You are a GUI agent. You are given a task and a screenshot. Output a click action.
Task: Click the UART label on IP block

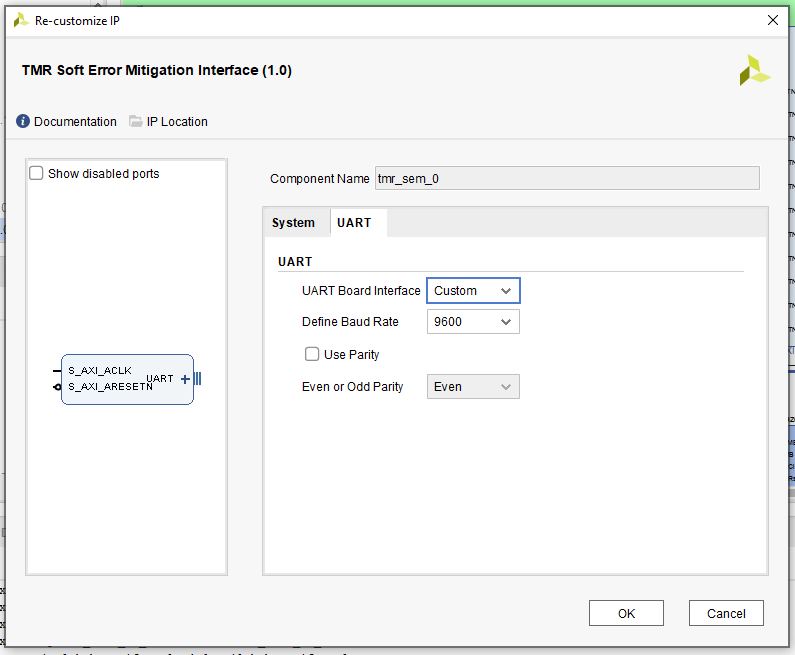click(160, 378)
